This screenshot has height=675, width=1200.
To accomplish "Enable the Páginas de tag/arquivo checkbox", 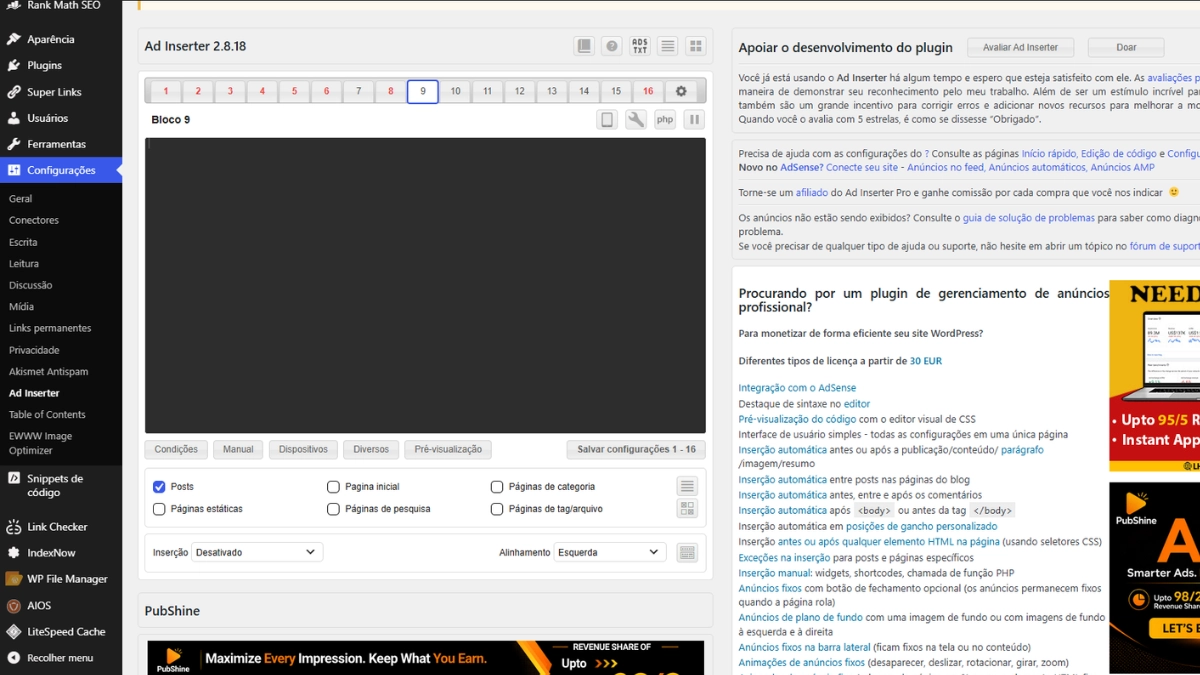I will tap(497, 509).
